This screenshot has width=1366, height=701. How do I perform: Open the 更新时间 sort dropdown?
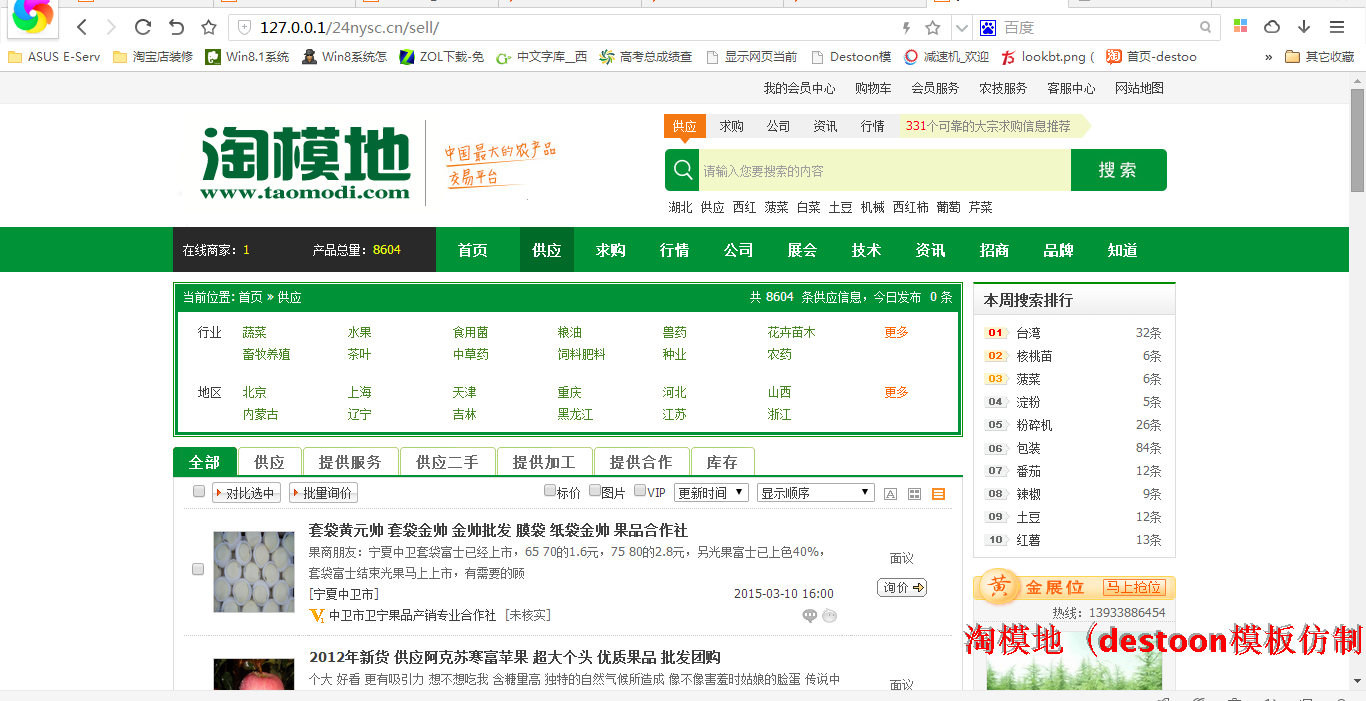point(711,493)
